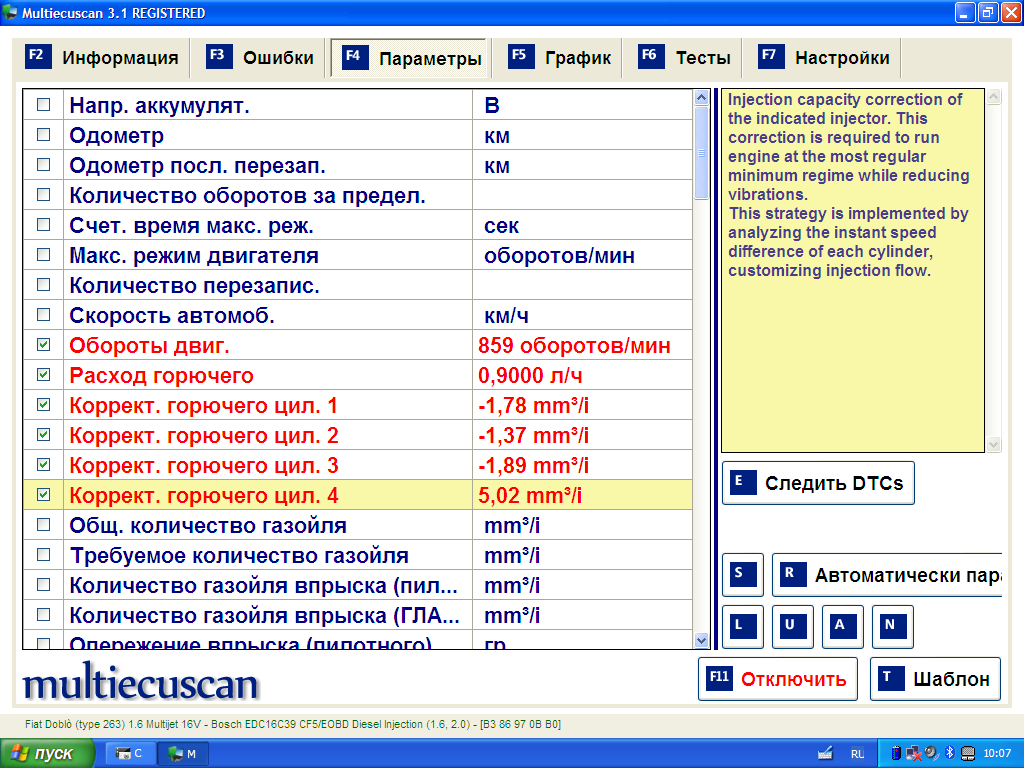The height and width of the screenshot is (768, 1024).
Task: Tick the Скорость автомоб. checkbox
Action: point(44,315)
